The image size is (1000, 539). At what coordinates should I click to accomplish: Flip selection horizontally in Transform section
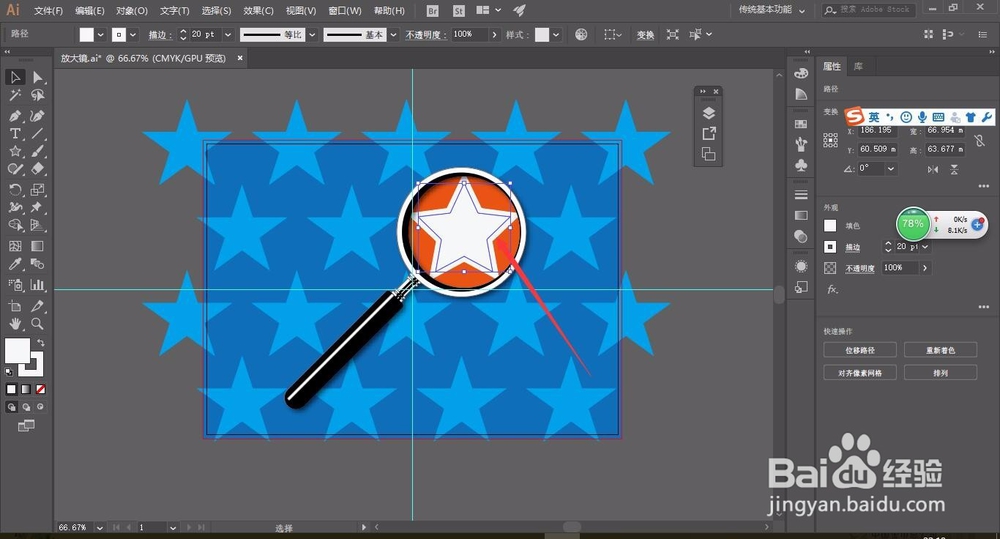(x=933, y=169)
